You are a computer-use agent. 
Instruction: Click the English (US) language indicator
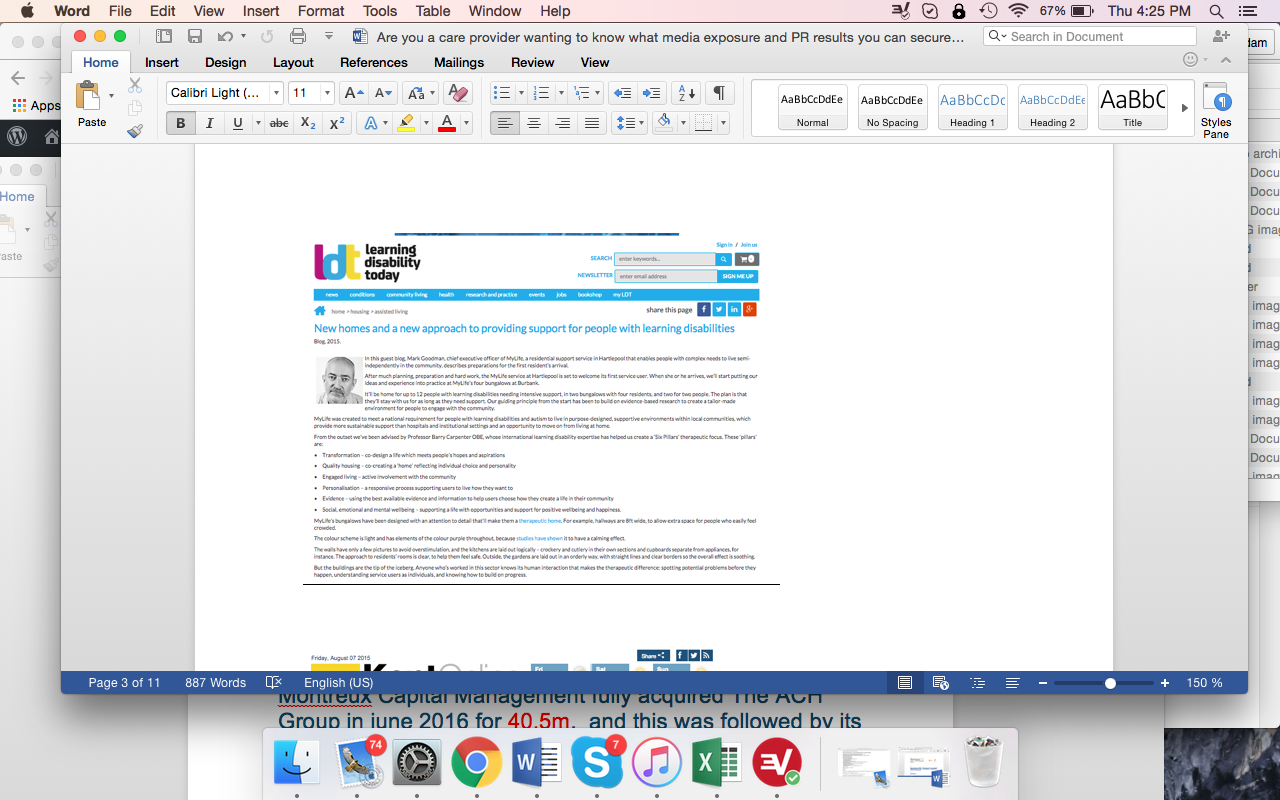click(x=338, y=683)
